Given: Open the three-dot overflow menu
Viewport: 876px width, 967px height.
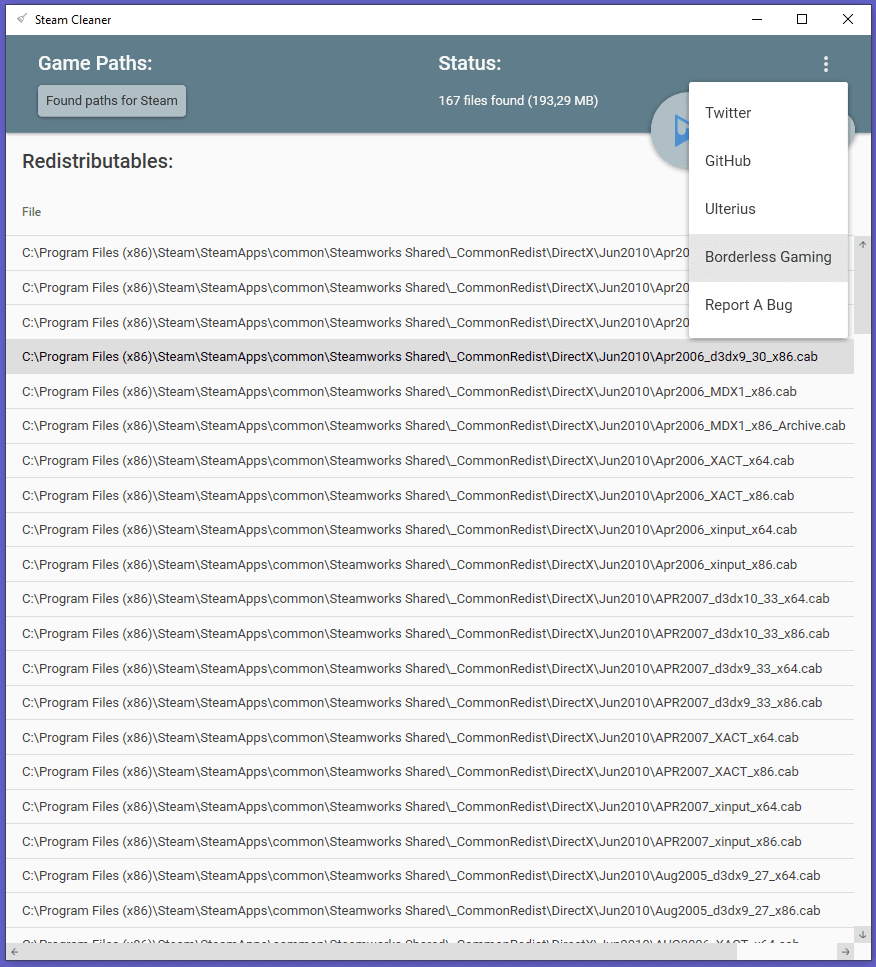Looking at the screenshot, I should click(x=825, y=64).
